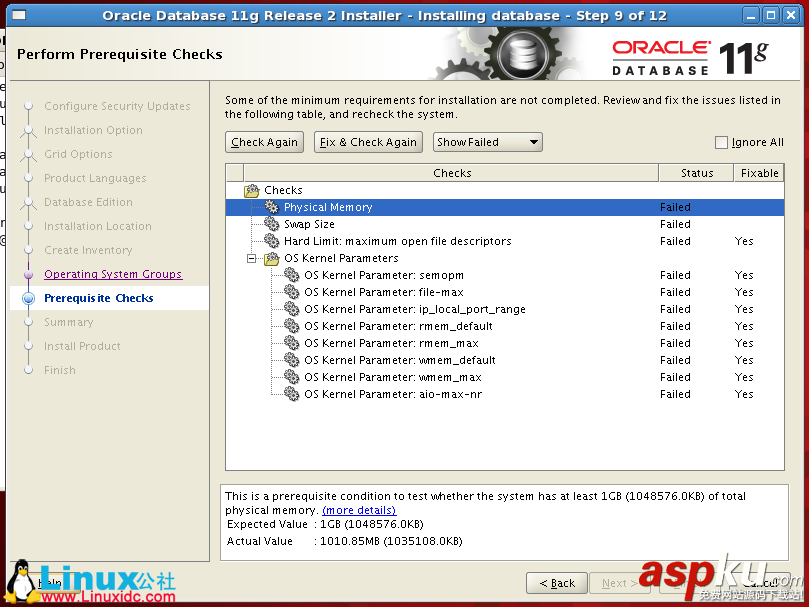Click the Fixable column header
This screenshot has width=809, height=607.
759,173
